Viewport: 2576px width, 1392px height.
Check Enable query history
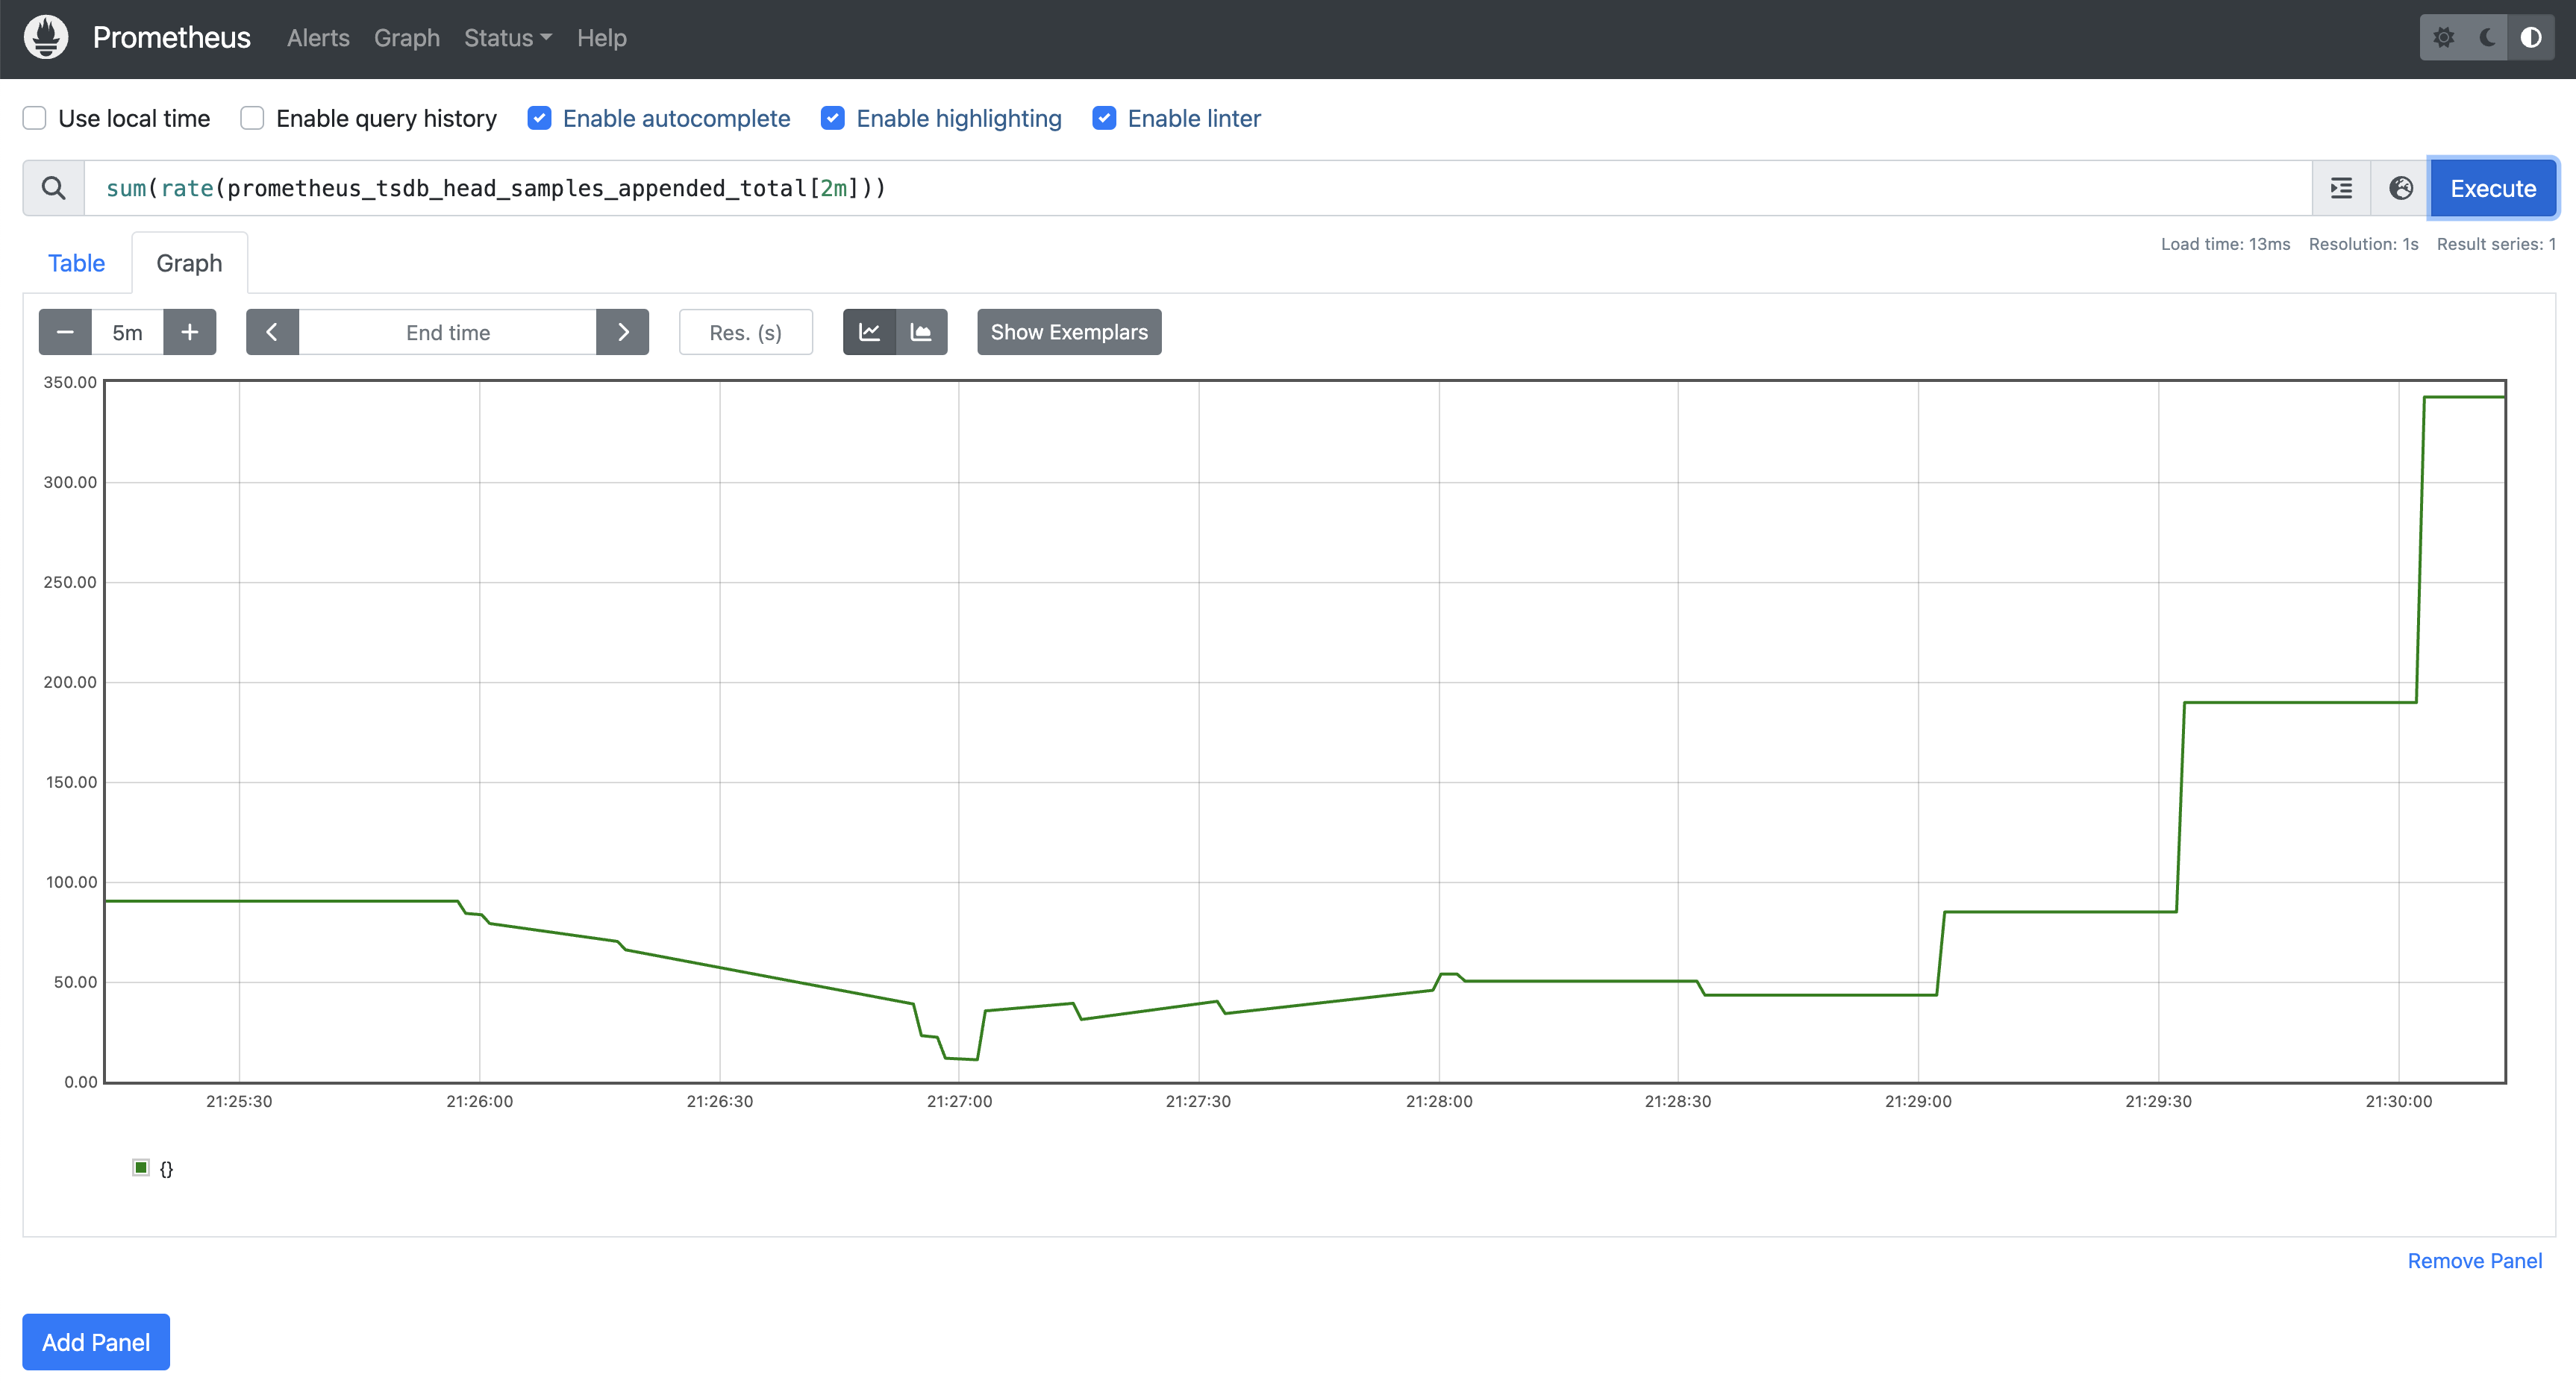tap(252, 118)
